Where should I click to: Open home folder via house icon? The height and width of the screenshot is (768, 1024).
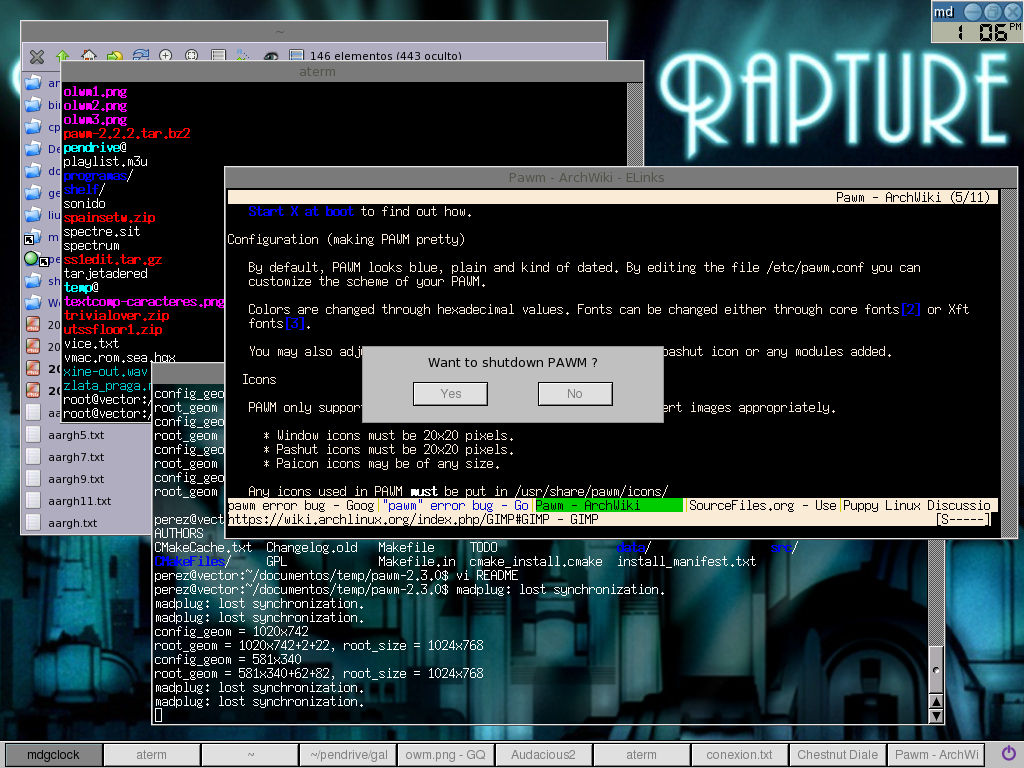tap(89, 56)
